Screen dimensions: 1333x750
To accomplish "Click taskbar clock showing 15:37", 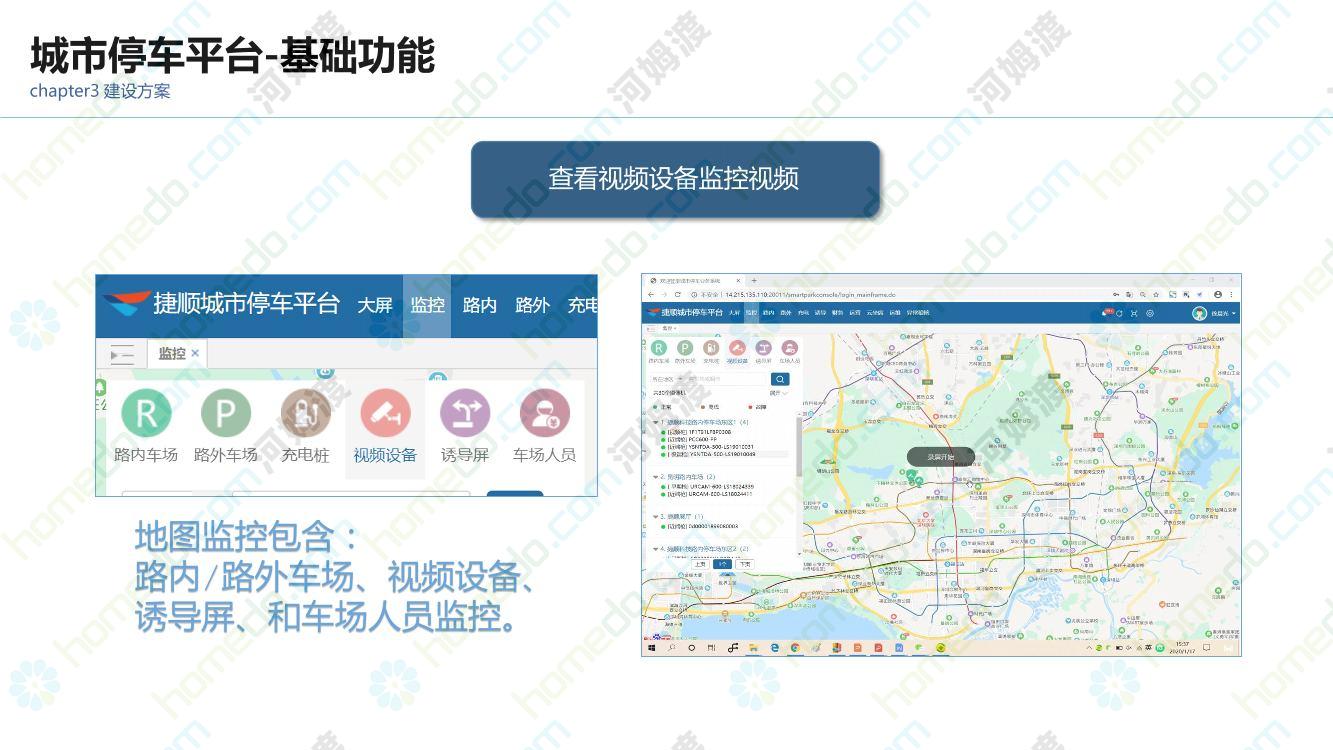I will pos(1183,648).
